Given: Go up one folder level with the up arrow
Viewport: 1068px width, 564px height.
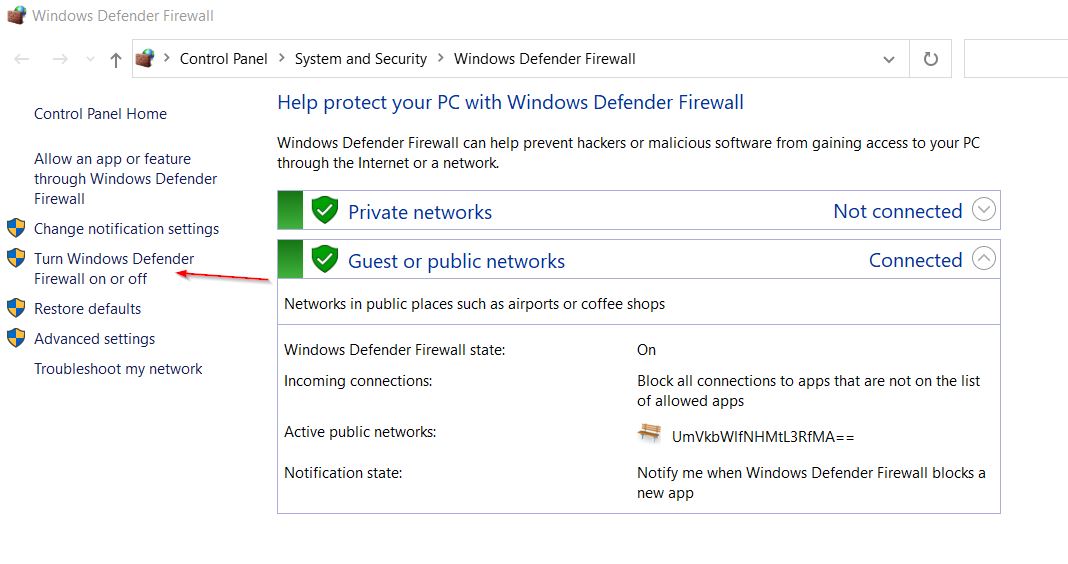Looking at the screenshot, I should (x=116, y=60).
